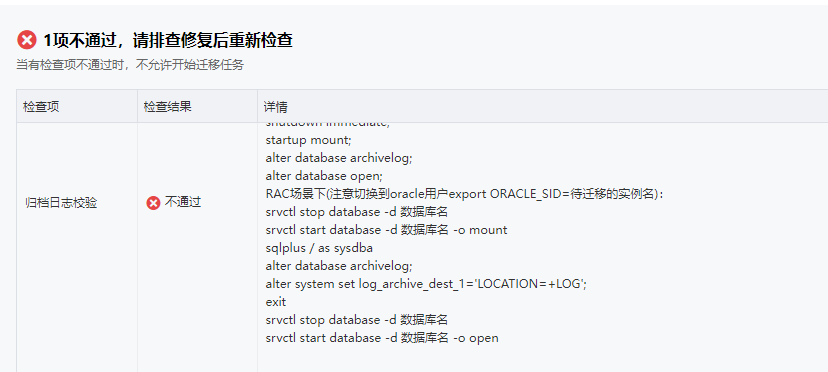Click the last srvctl stop database line
Image resolution: width=828 pixels, height=372 pixels.
[357, 320]
